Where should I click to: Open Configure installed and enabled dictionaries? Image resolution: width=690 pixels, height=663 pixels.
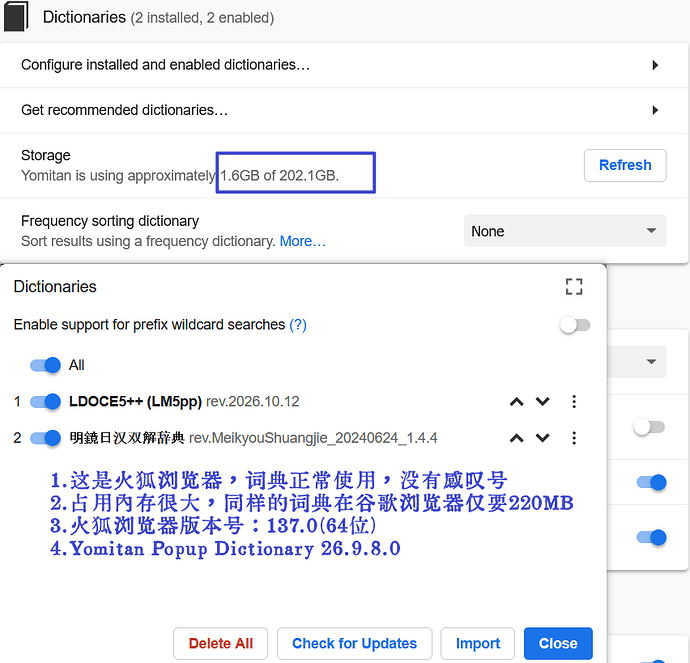point(344,65)
